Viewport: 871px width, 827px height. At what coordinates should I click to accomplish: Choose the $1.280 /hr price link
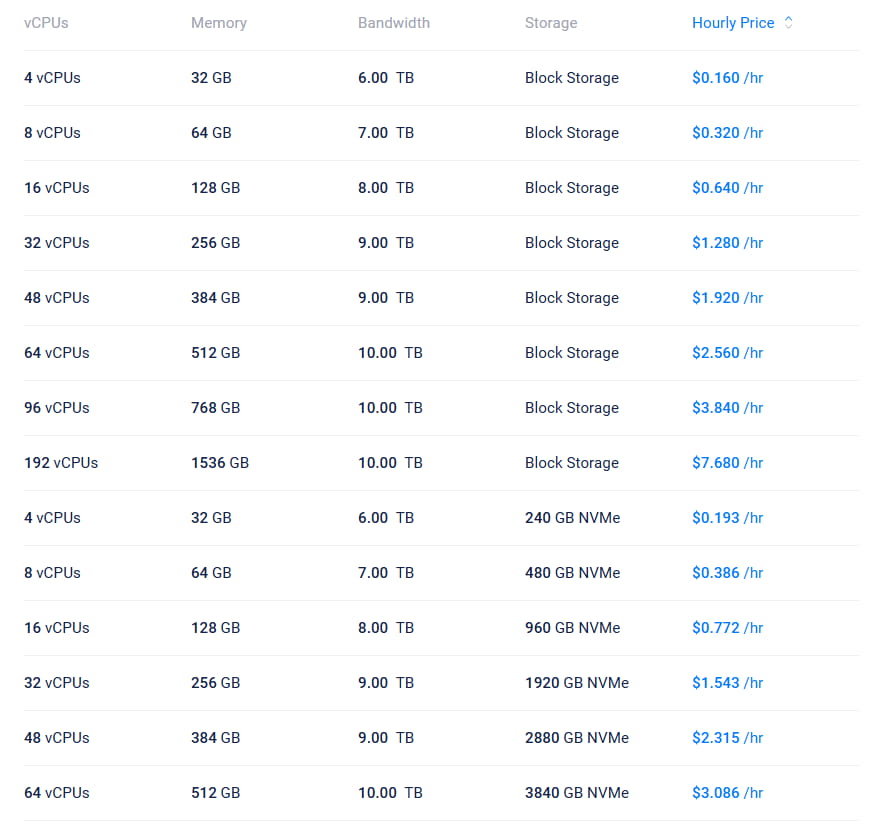727,243
